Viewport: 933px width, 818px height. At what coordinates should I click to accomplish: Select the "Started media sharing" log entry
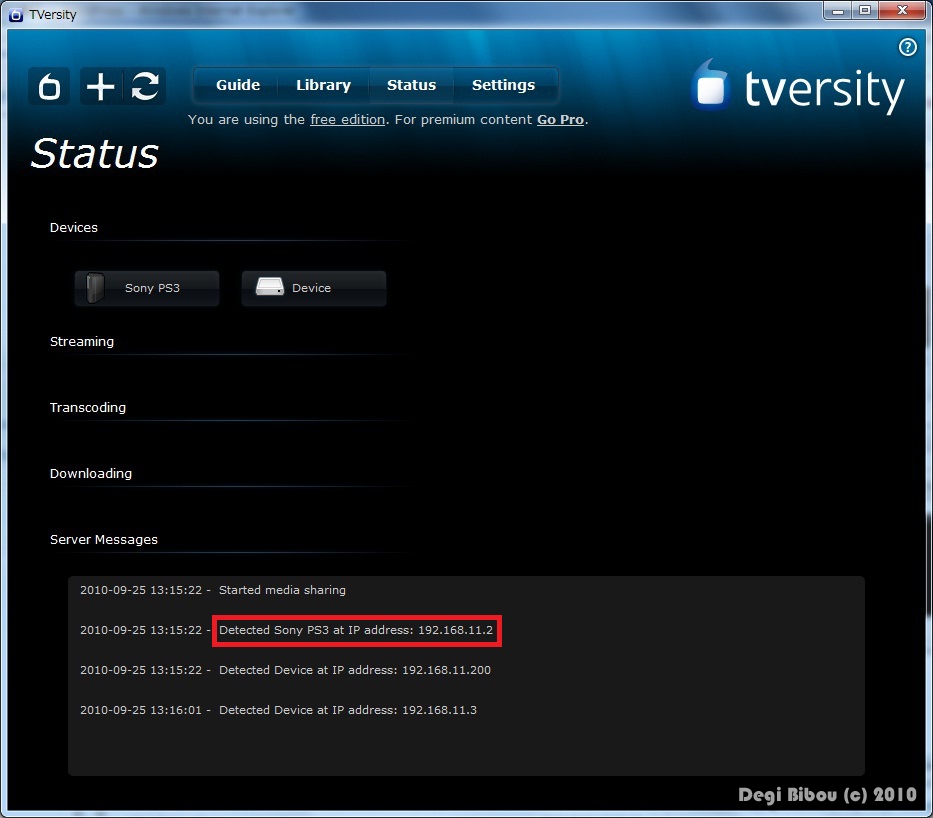coord(282,590)
